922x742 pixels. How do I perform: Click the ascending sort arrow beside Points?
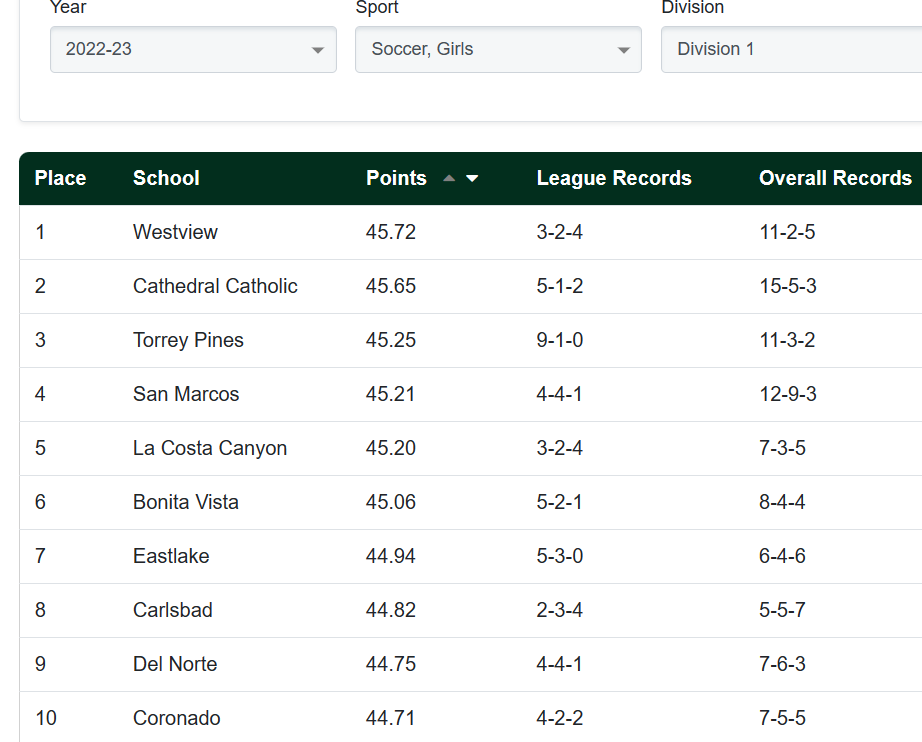pos(449,178)
